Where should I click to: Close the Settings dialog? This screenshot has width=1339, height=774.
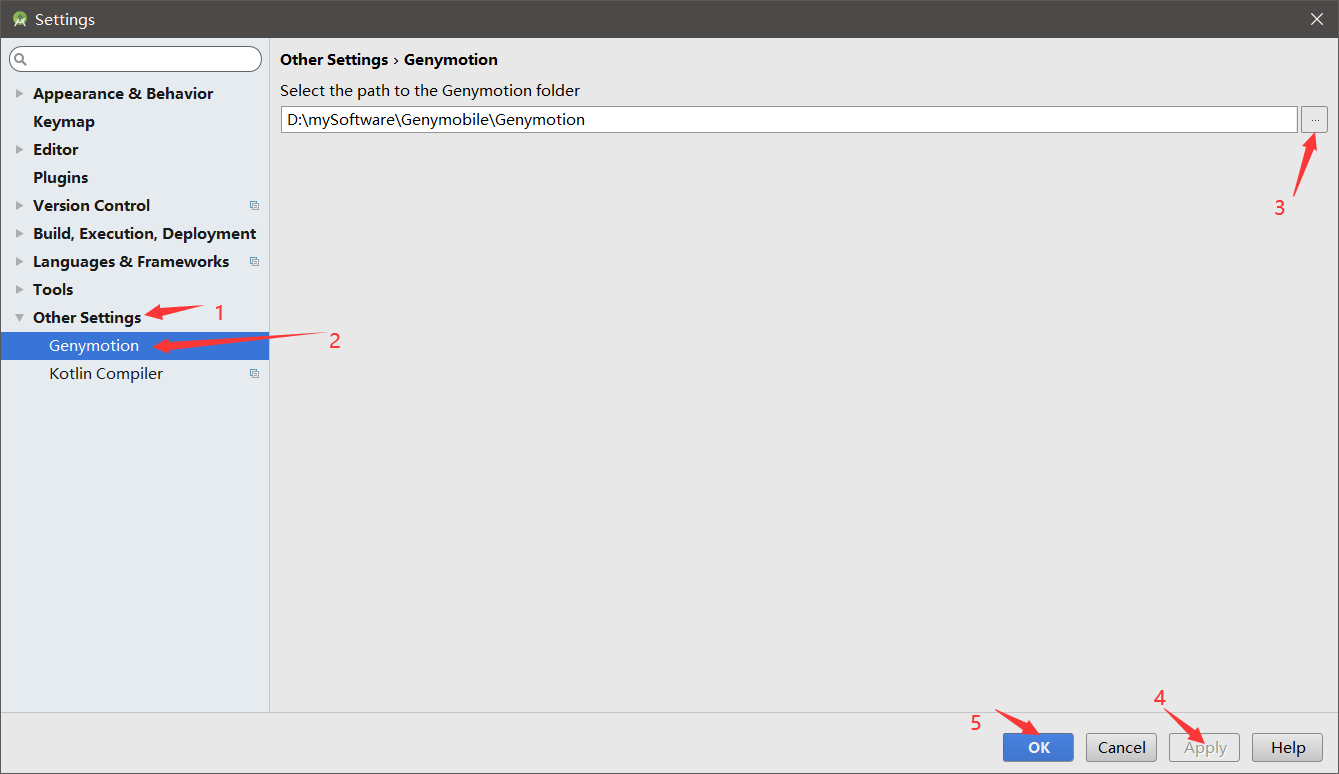coord(1316,19)
